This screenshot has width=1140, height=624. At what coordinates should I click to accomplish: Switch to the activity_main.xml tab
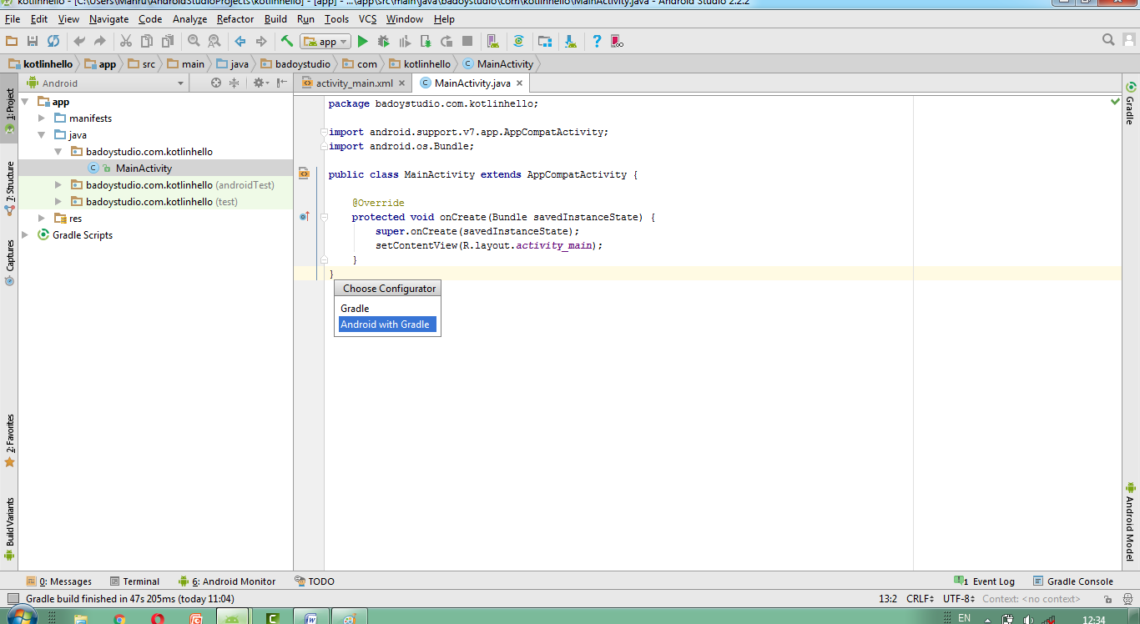(354, 83)
